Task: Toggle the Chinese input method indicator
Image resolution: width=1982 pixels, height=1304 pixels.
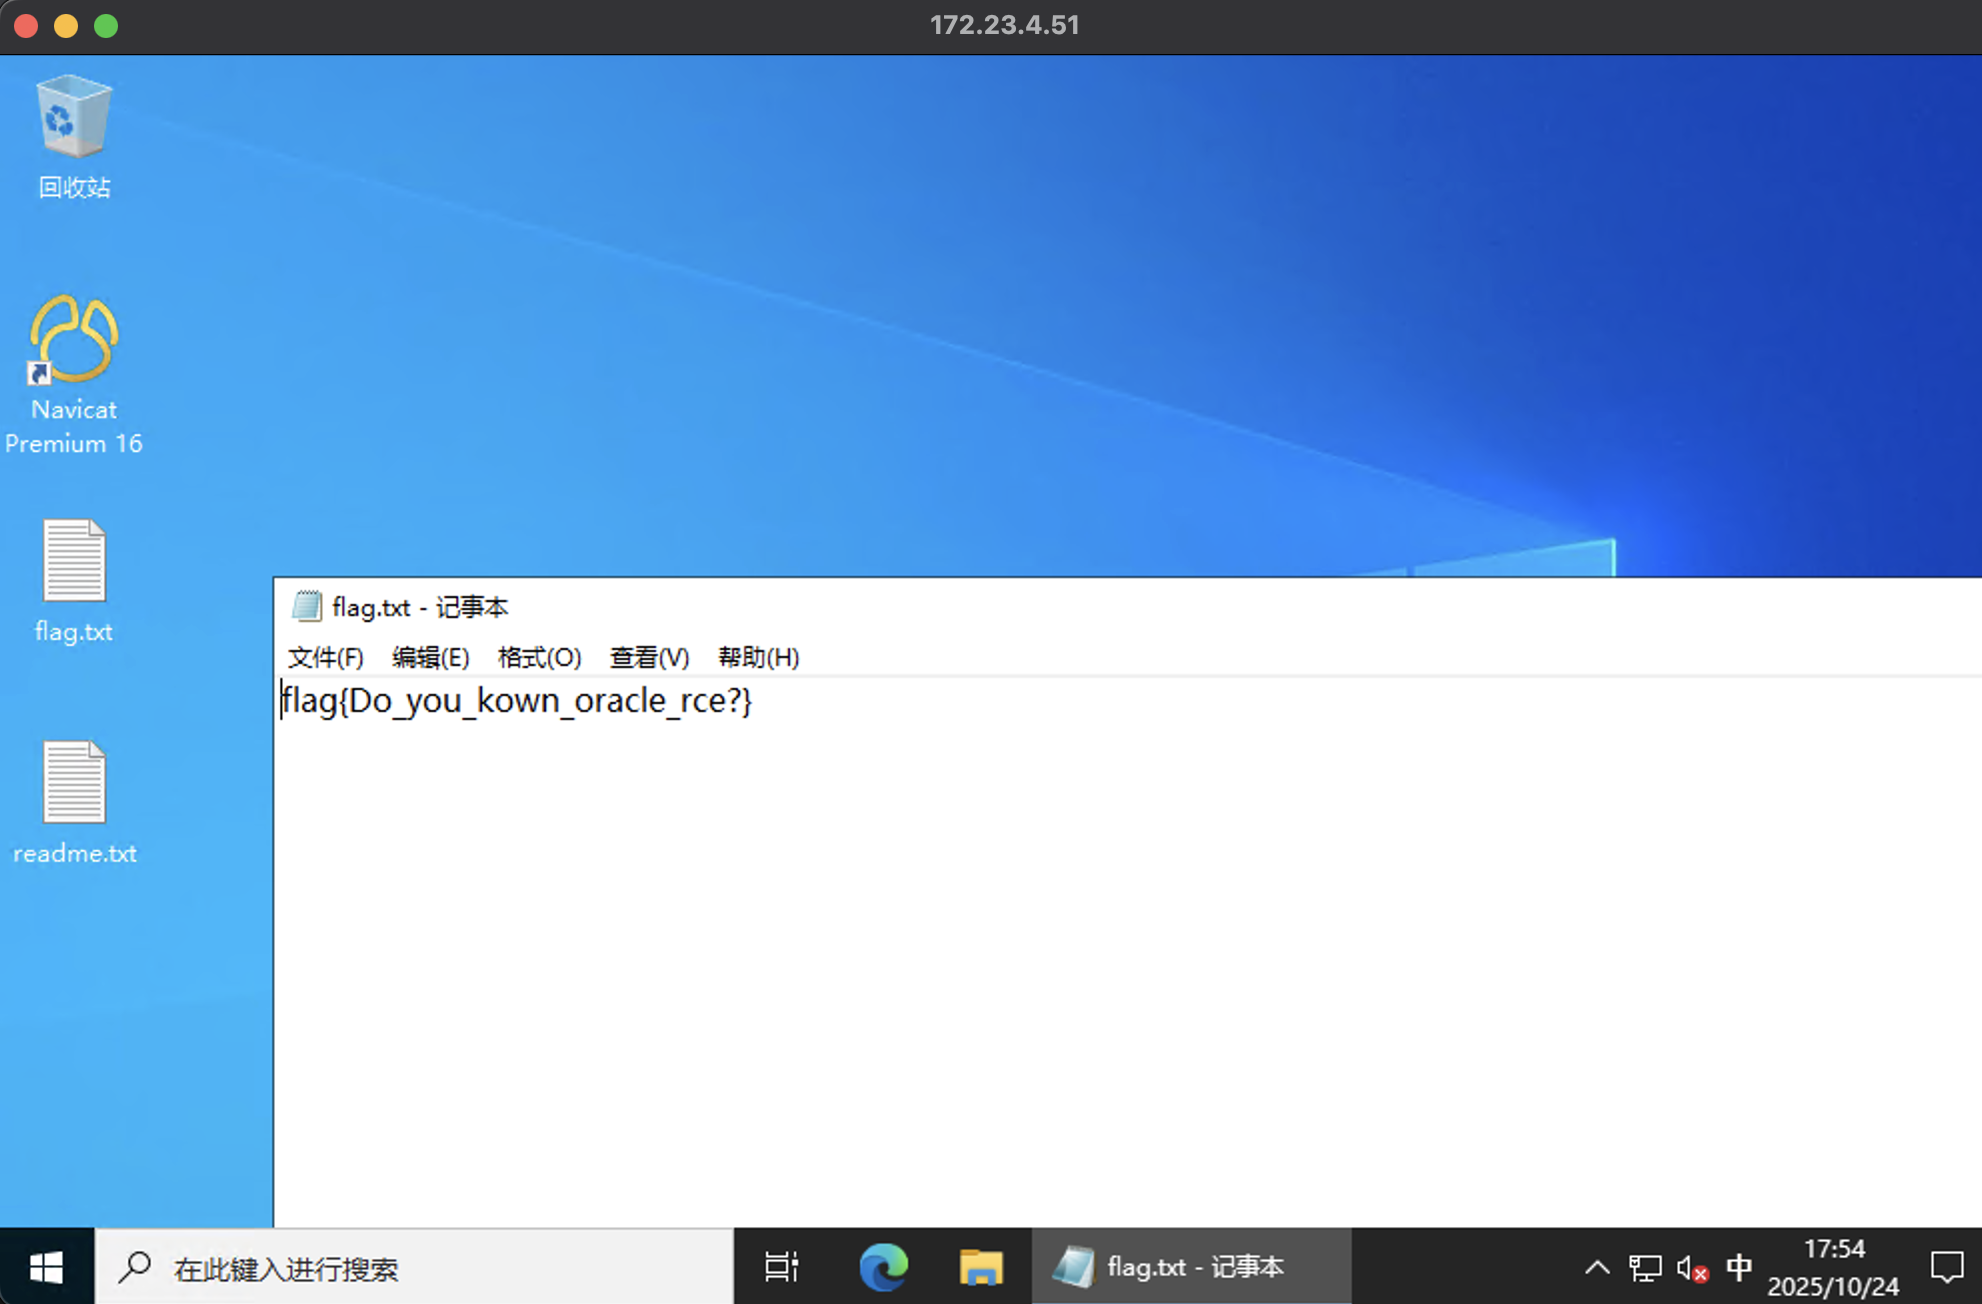Action: 1739,1267
